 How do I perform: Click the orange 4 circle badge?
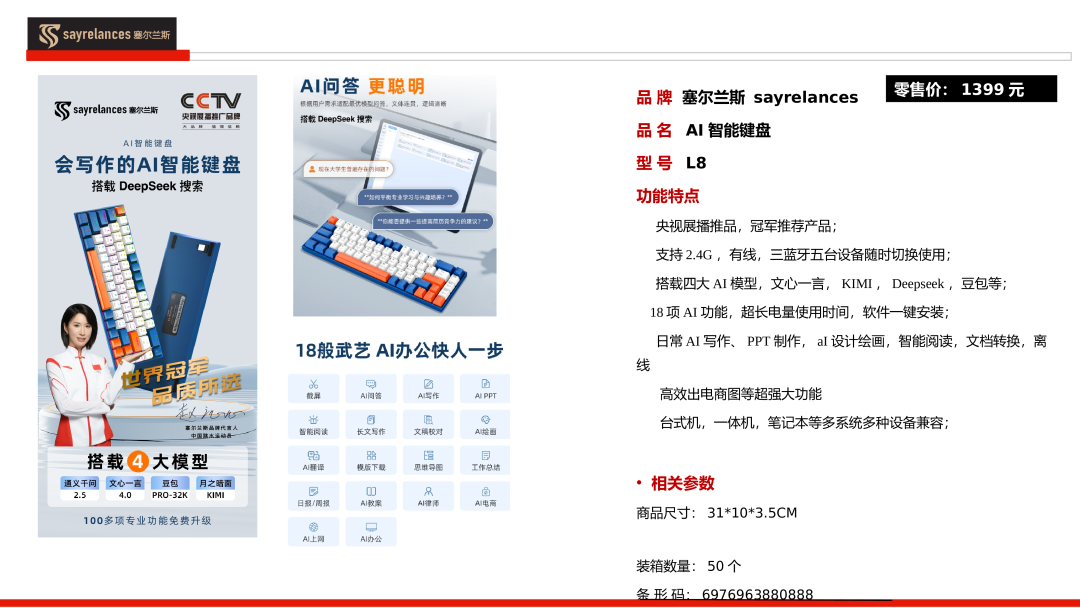click(138, 461)
